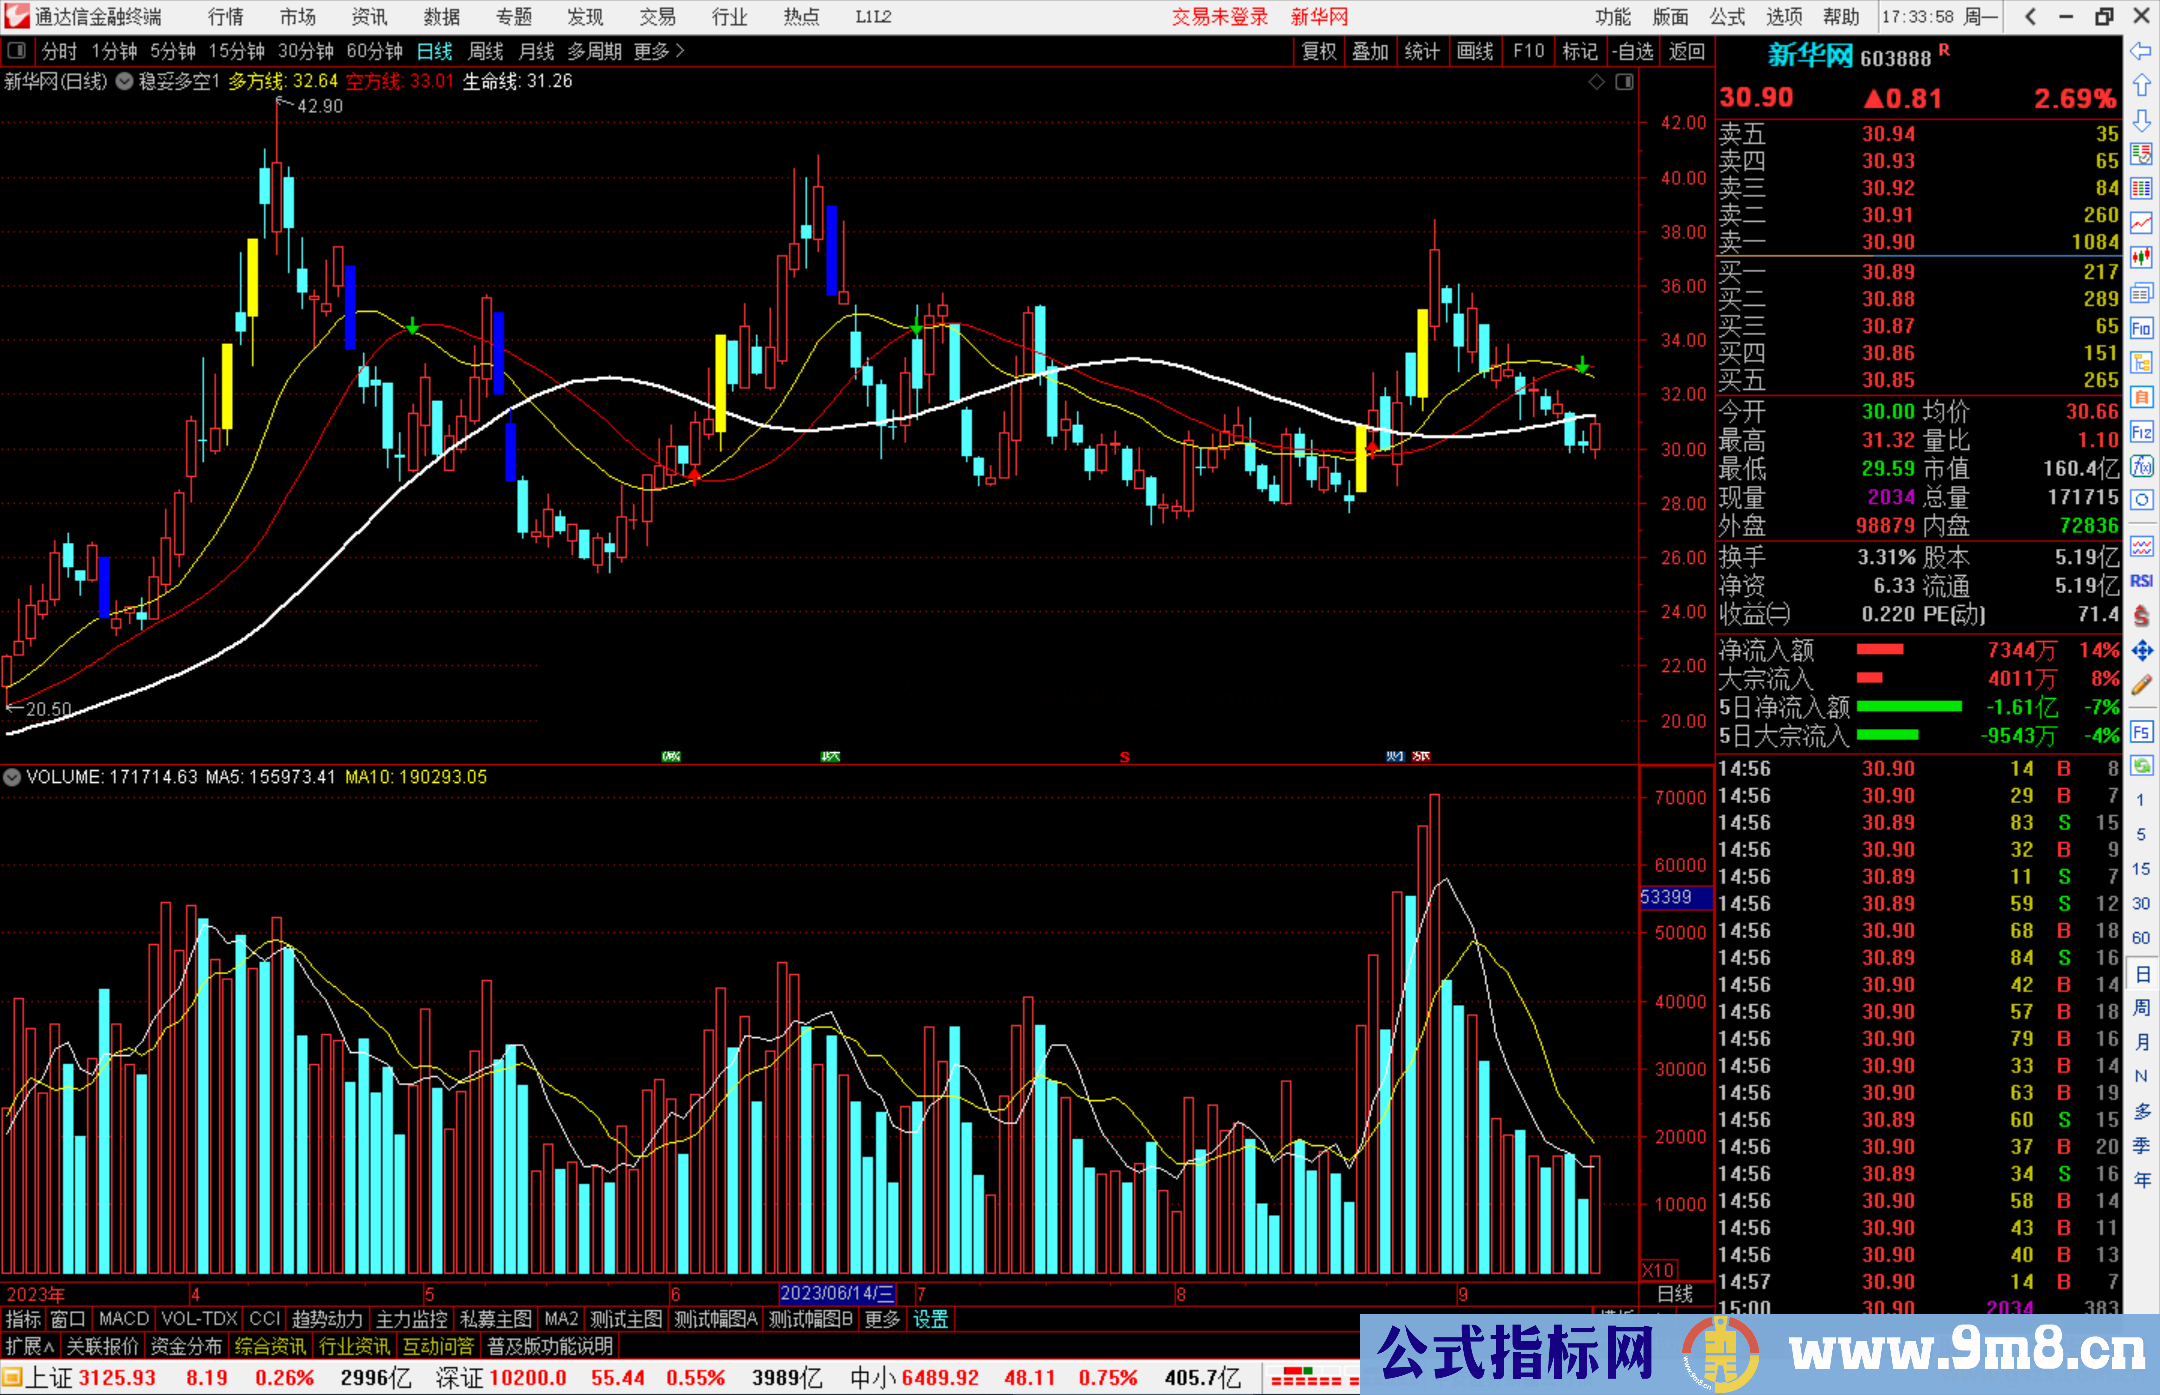The height and width of the screenshot is (1395, 2160).
Task: Click the red S icon in sidebar
Action: (x=2141, y=616)
